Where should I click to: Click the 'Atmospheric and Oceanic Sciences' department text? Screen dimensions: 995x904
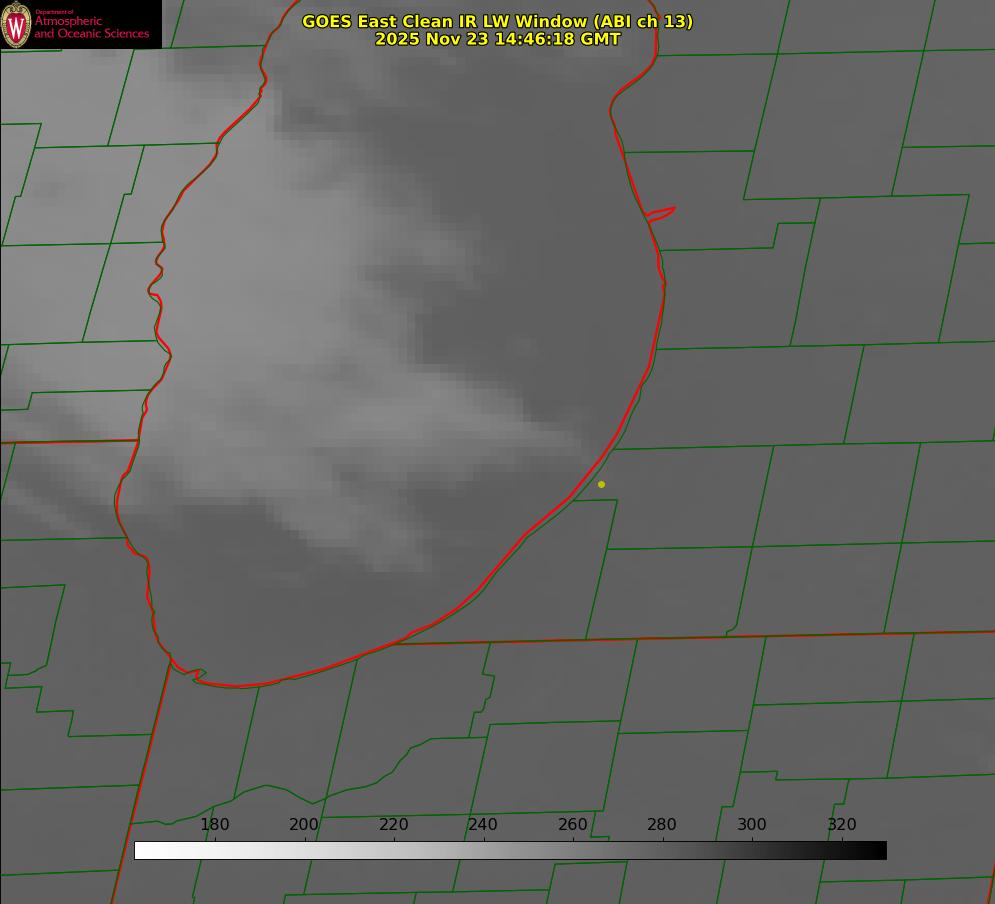(91, 27)
